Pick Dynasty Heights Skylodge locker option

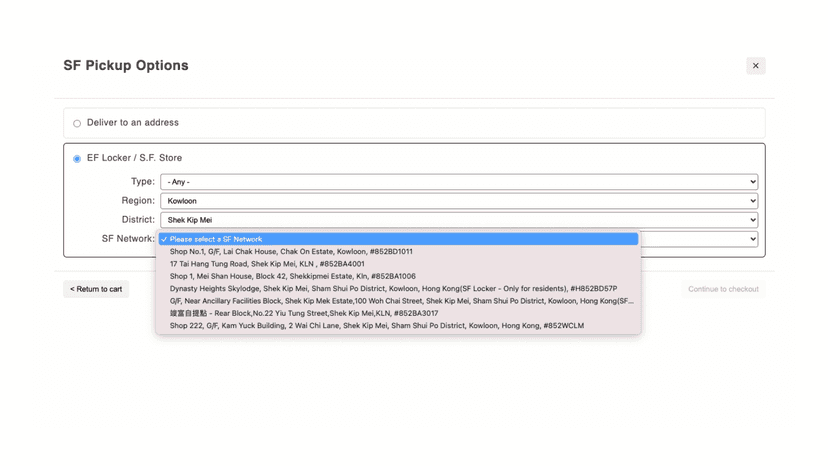[398, 288]
